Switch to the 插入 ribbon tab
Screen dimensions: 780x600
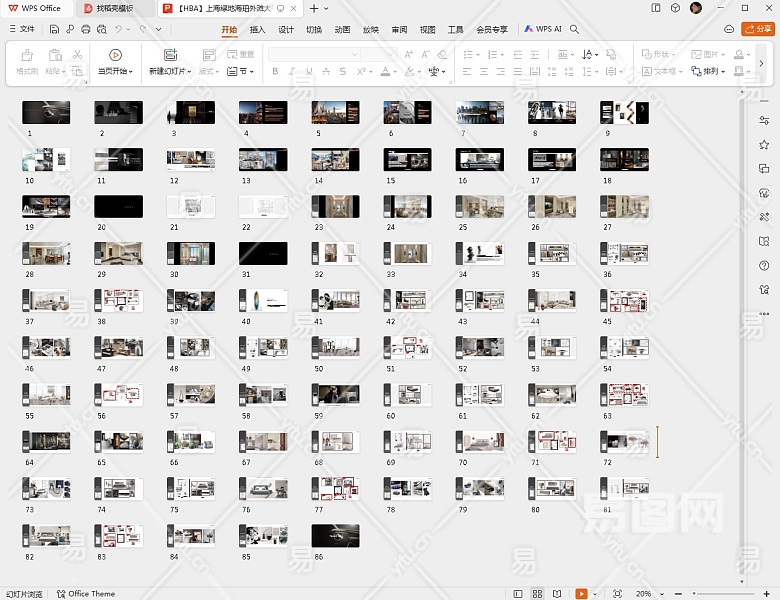coord(257,30)
